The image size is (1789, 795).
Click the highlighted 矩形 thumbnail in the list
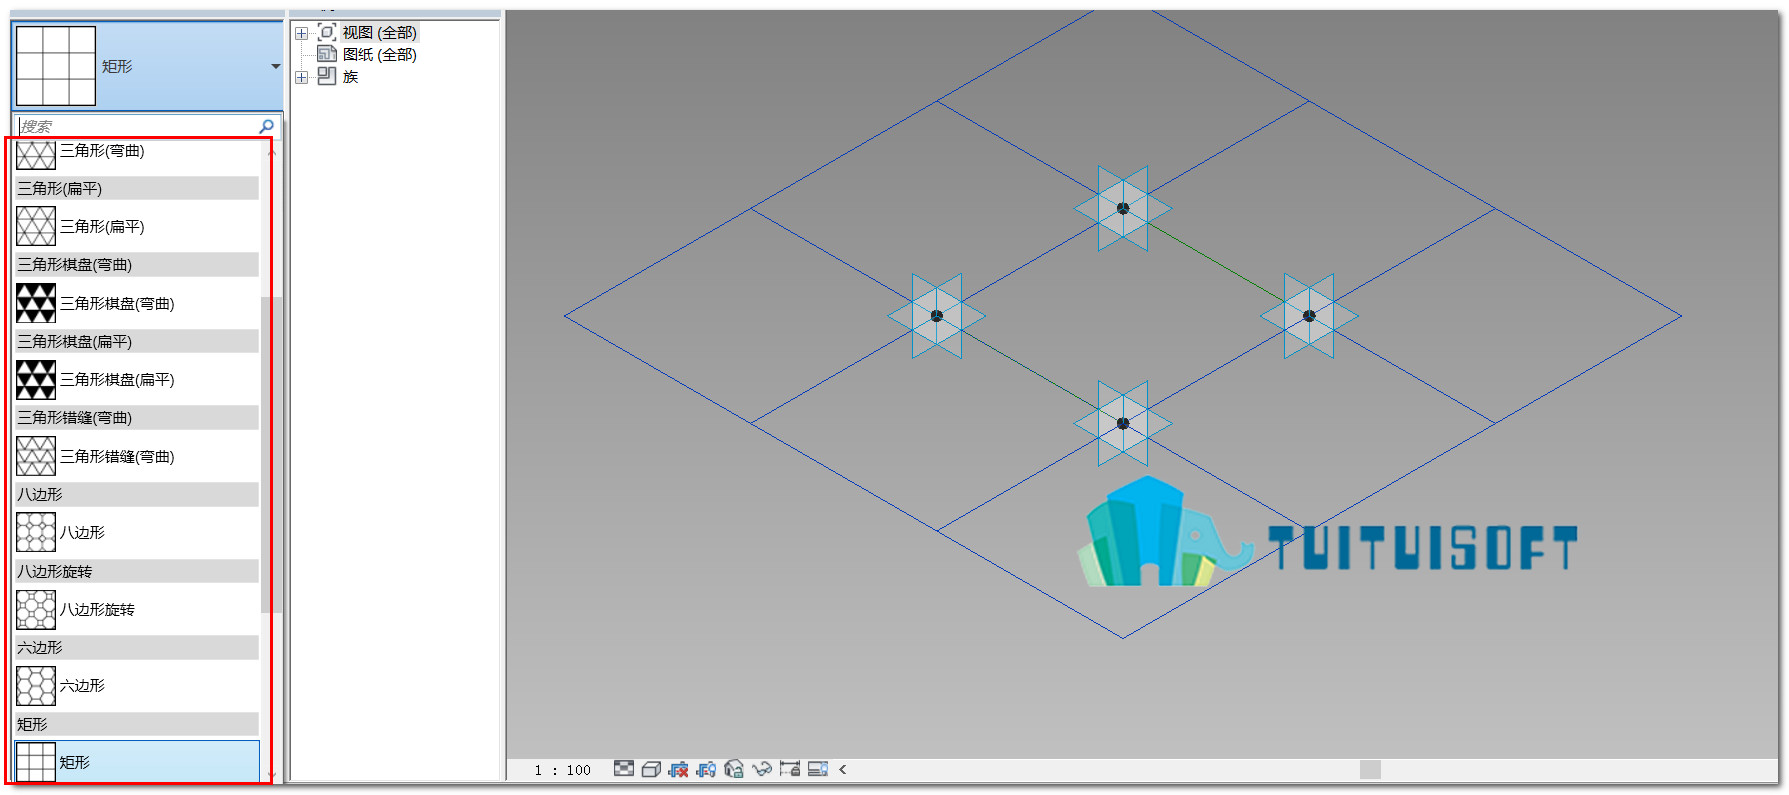coord(36,762)
